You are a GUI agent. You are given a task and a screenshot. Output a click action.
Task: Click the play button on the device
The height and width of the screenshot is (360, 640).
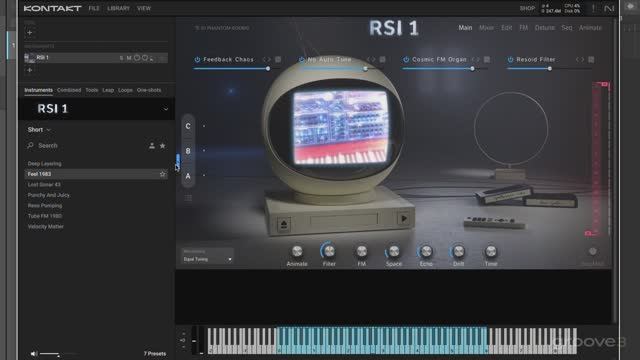coord(404,219)
